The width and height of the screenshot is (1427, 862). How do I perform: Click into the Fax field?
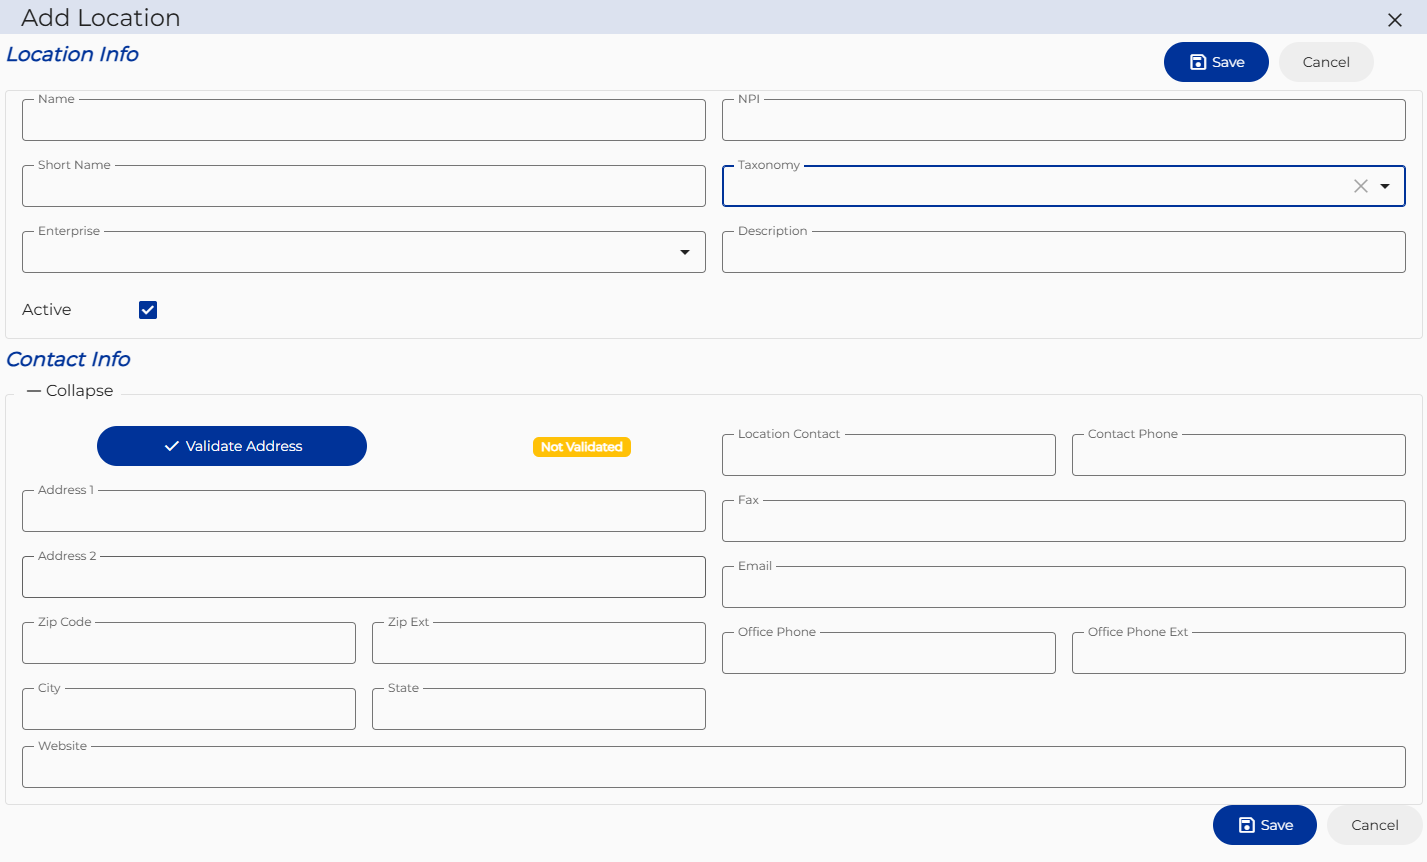point(1064,521)
